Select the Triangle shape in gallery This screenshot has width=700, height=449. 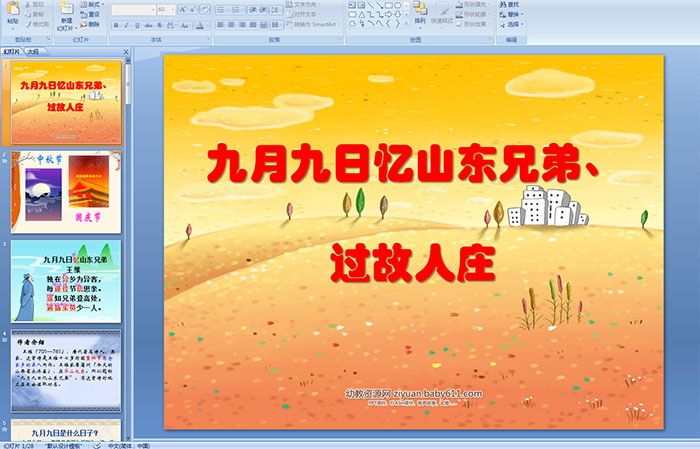click(362, 14)
